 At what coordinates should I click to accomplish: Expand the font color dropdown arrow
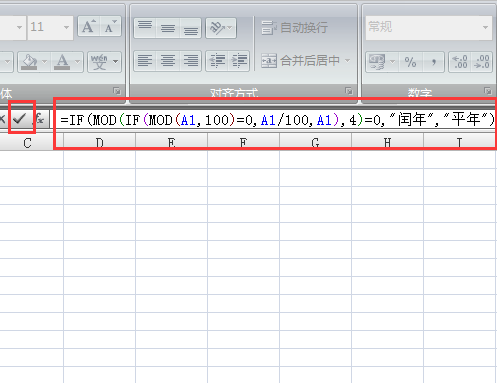coord(77,62)
